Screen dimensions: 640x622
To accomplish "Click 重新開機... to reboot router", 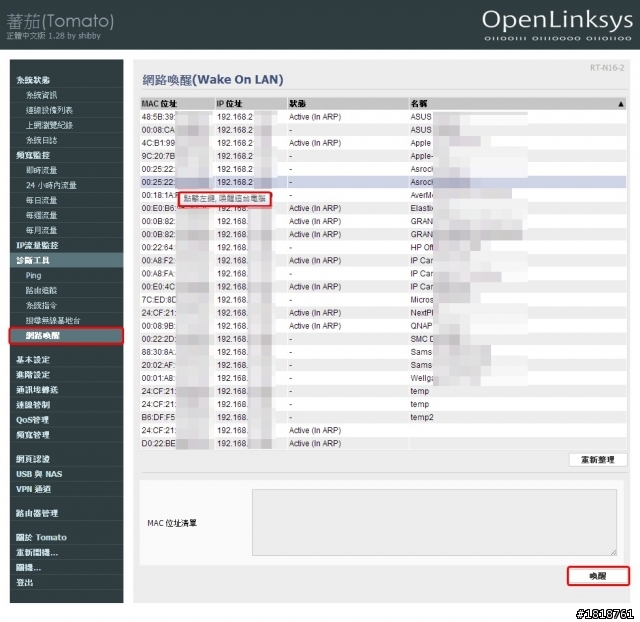I will (37, 552).
